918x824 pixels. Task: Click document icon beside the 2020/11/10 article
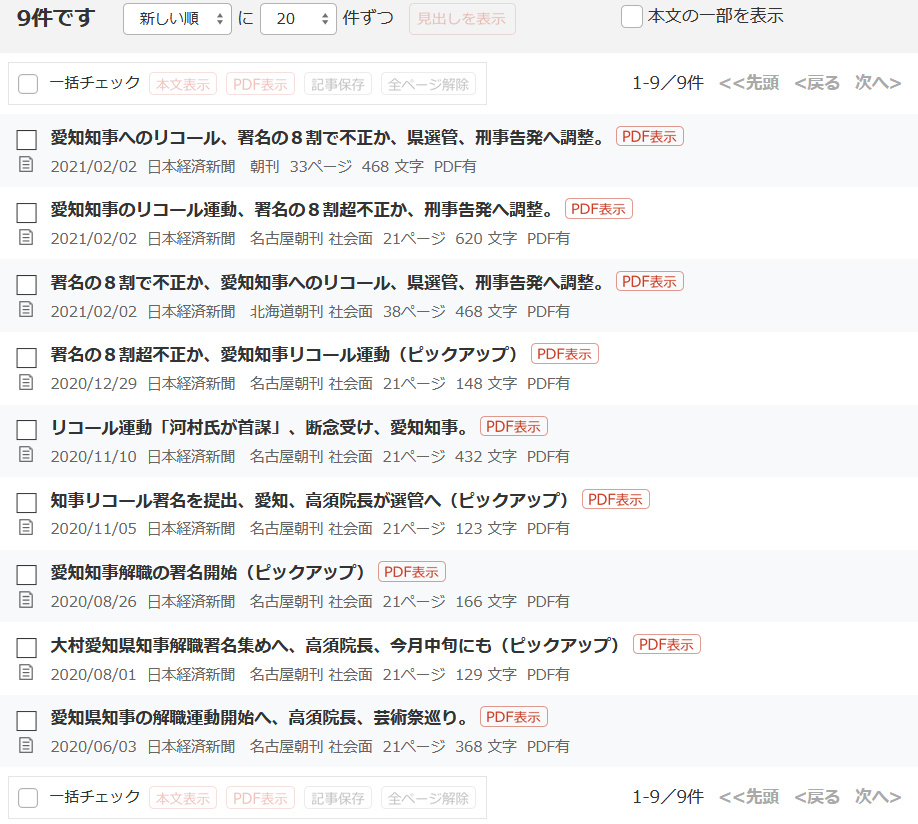tap(26, 455)
